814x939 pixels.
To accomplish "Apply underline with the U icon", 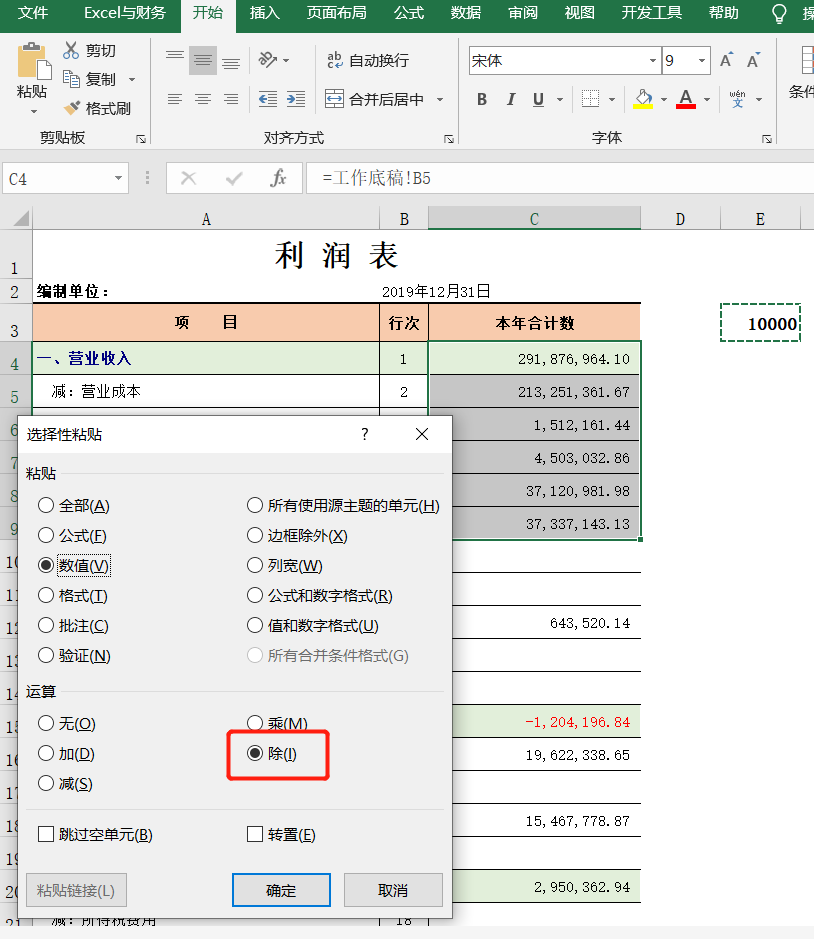I will pos(539,99).
